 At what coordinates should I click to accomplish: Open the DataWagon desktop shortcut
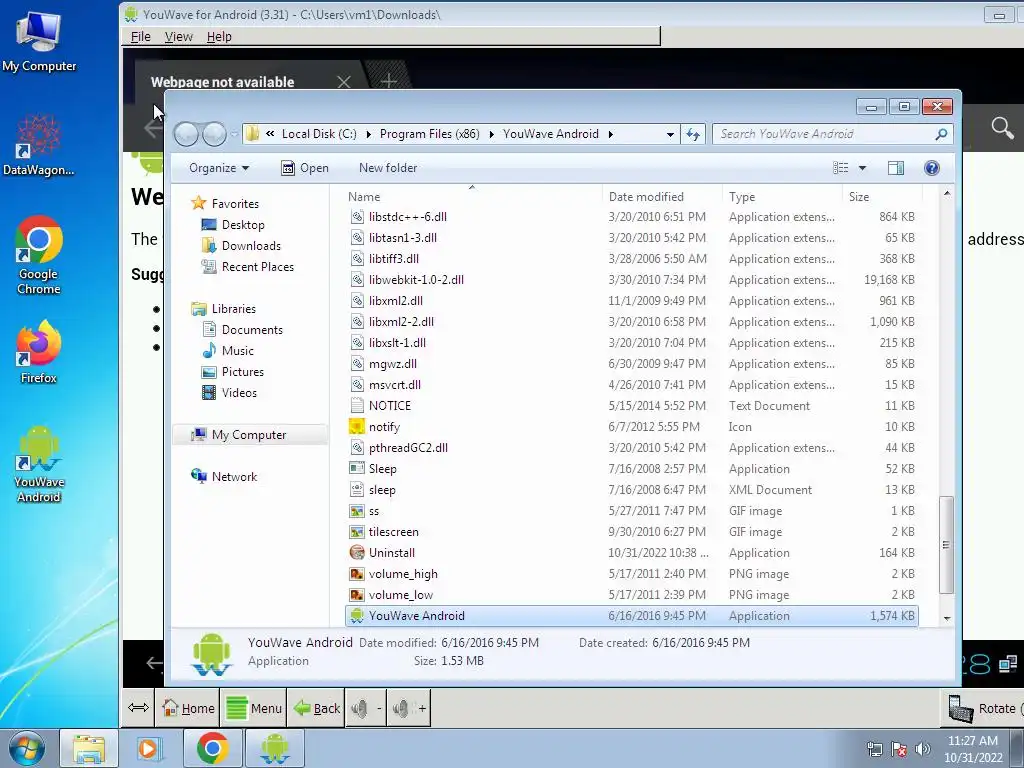pos(39,145)
